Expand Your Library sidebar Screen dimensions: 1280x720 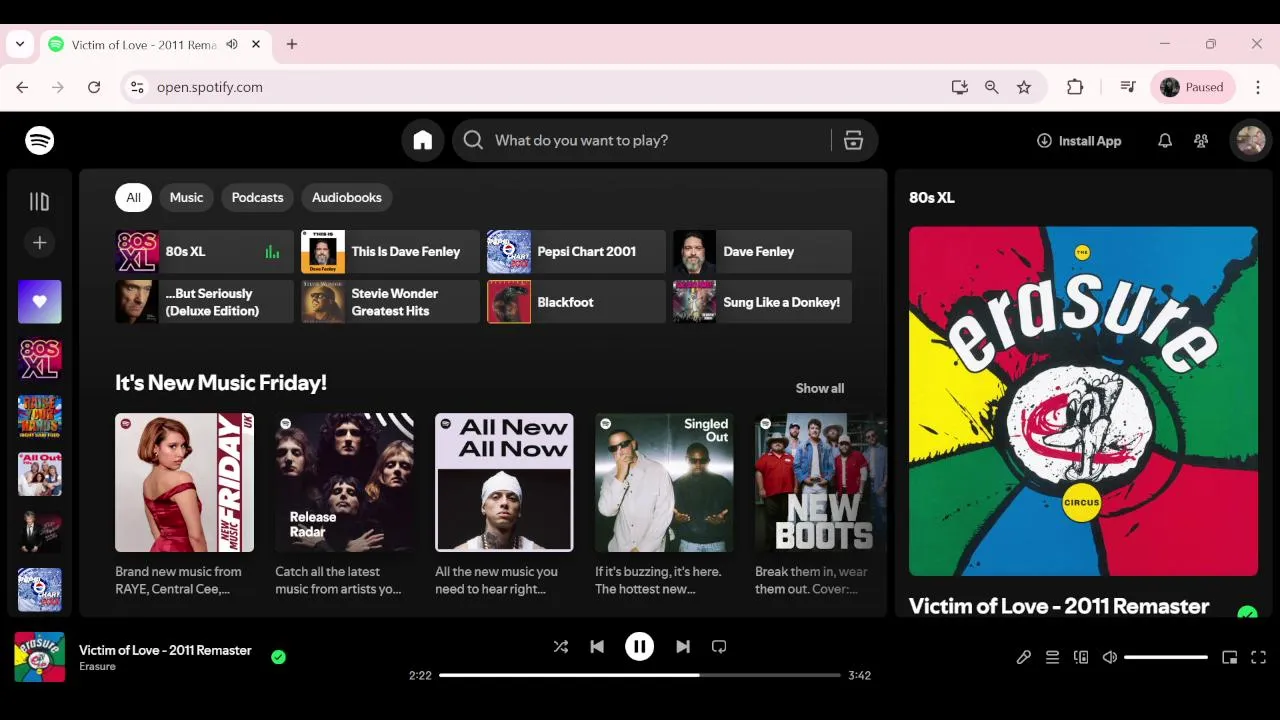[x=40, y=202]
